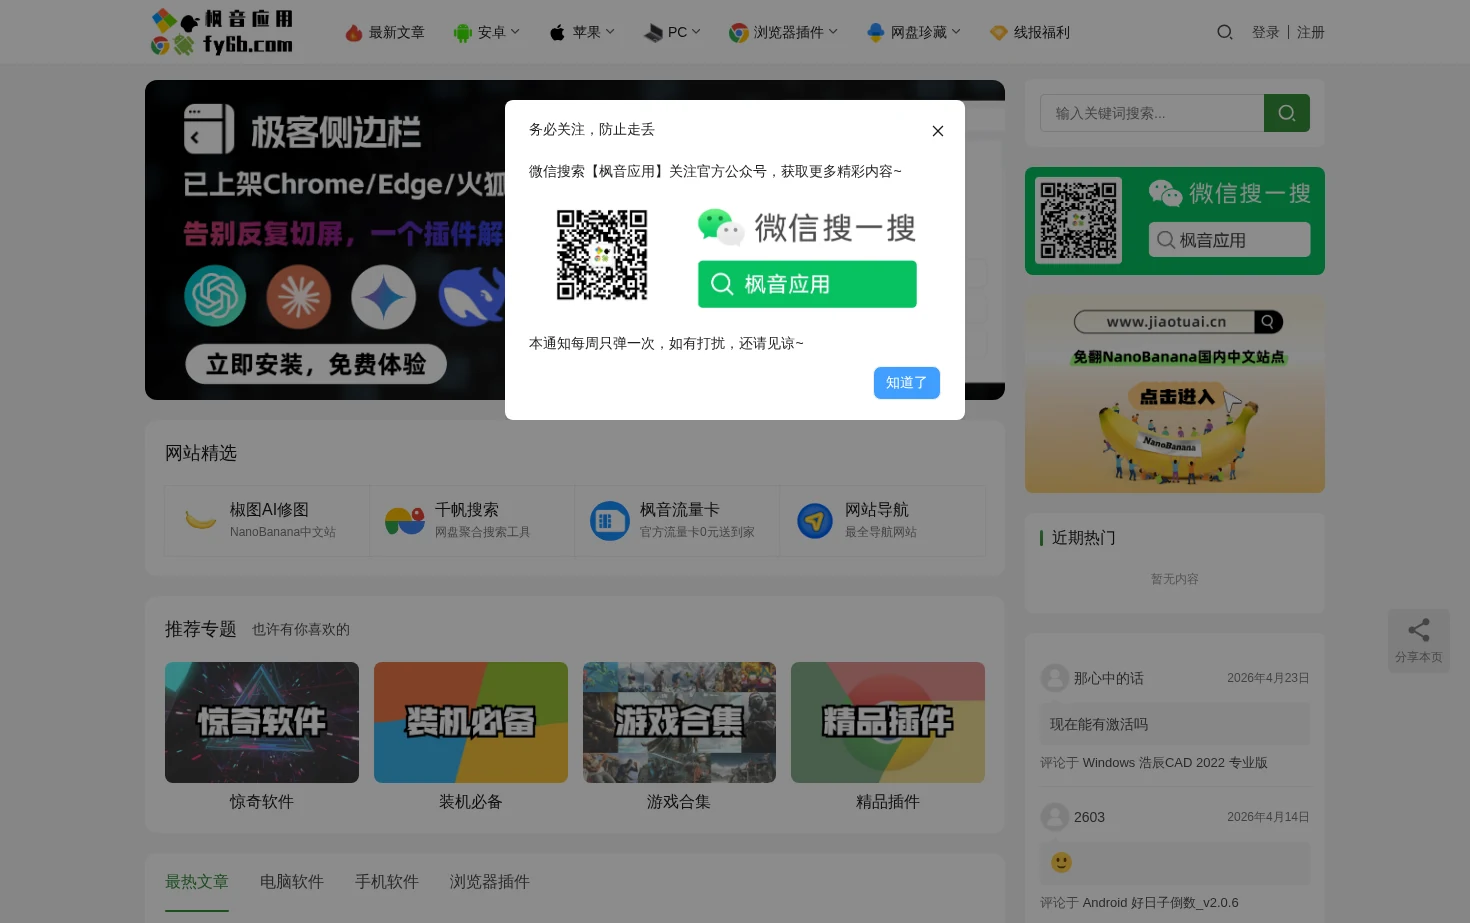Screen dimensions: 1470x923
Task: Switch to the 浏览器插件 tab
Action: [x=490, y=882]
